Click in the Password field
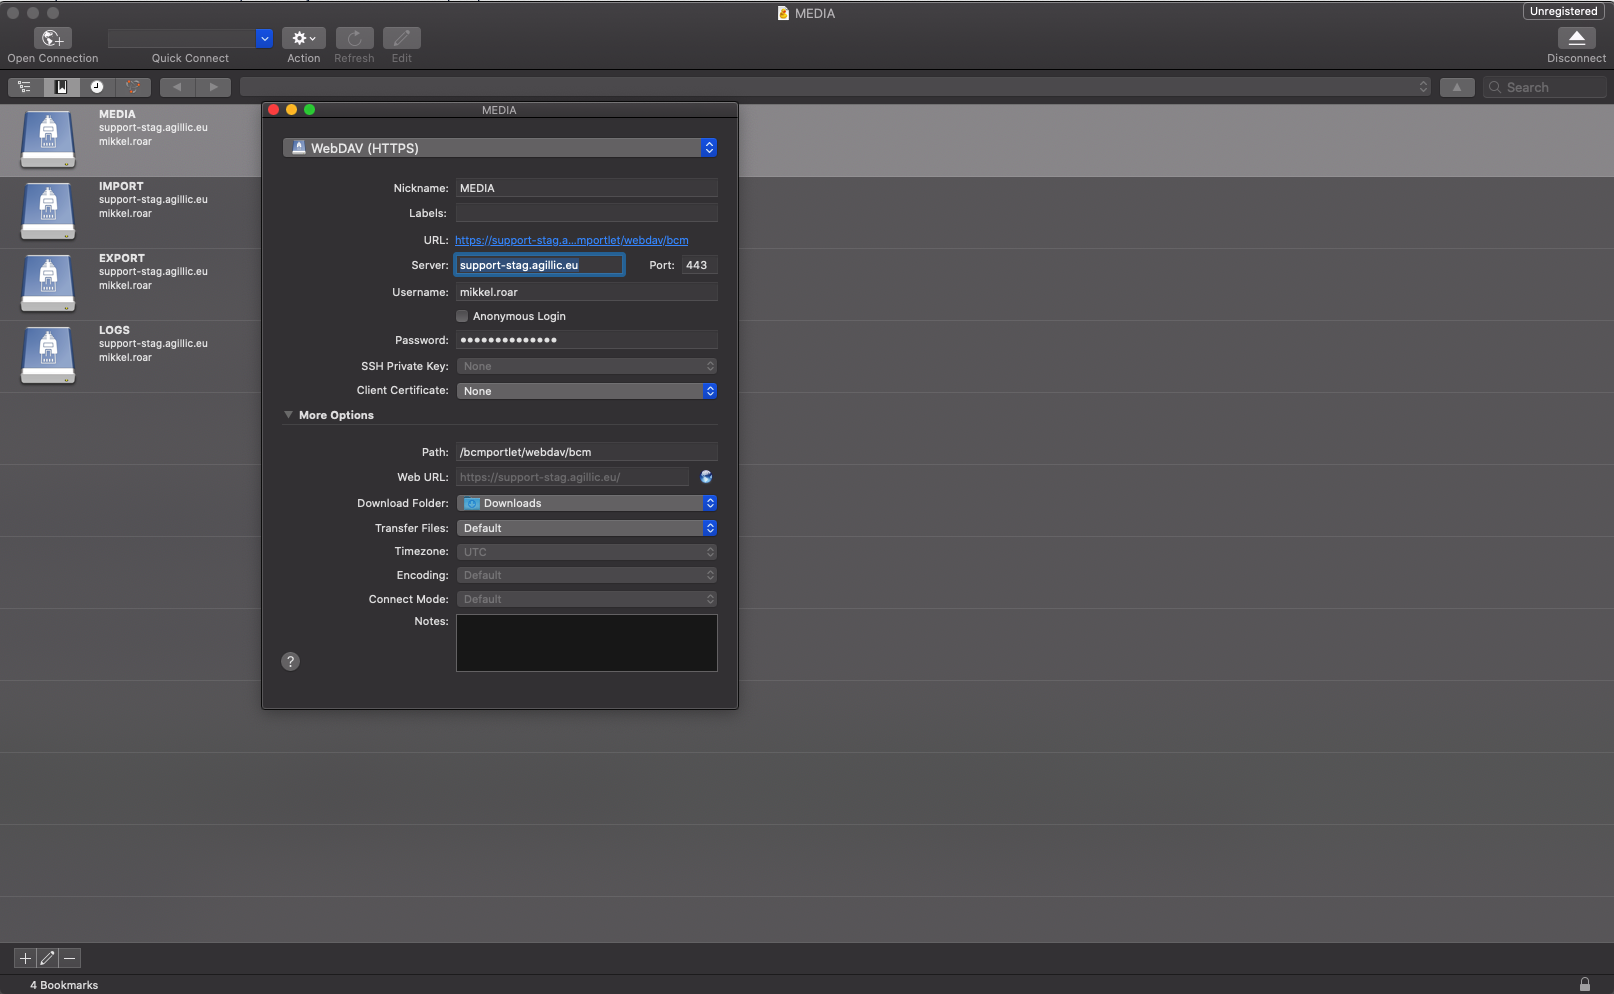Screen dimensions: 1614x994 tap(587, 340)
